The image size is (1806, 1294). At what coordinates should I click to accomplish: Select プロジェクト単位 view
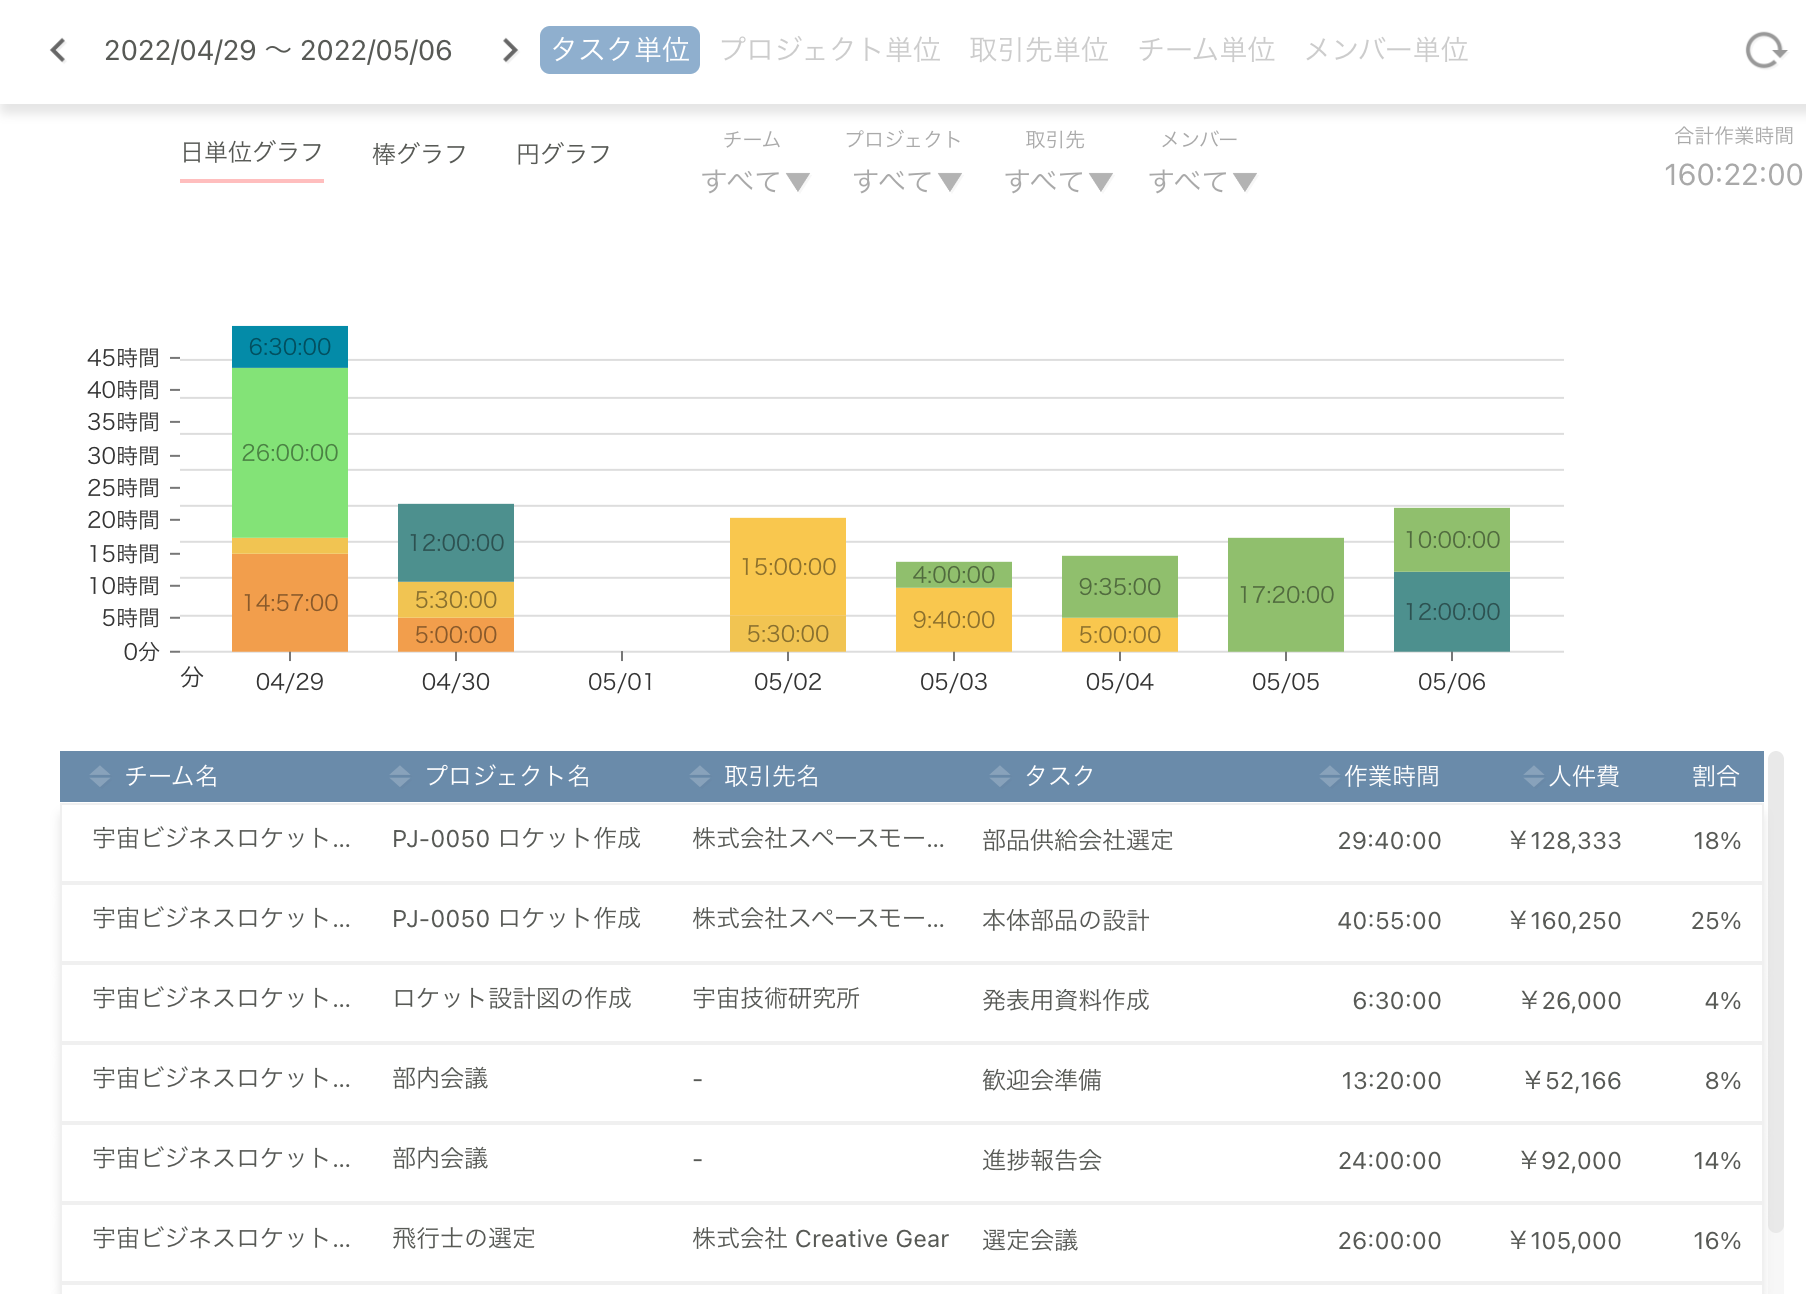pos(830,50)
